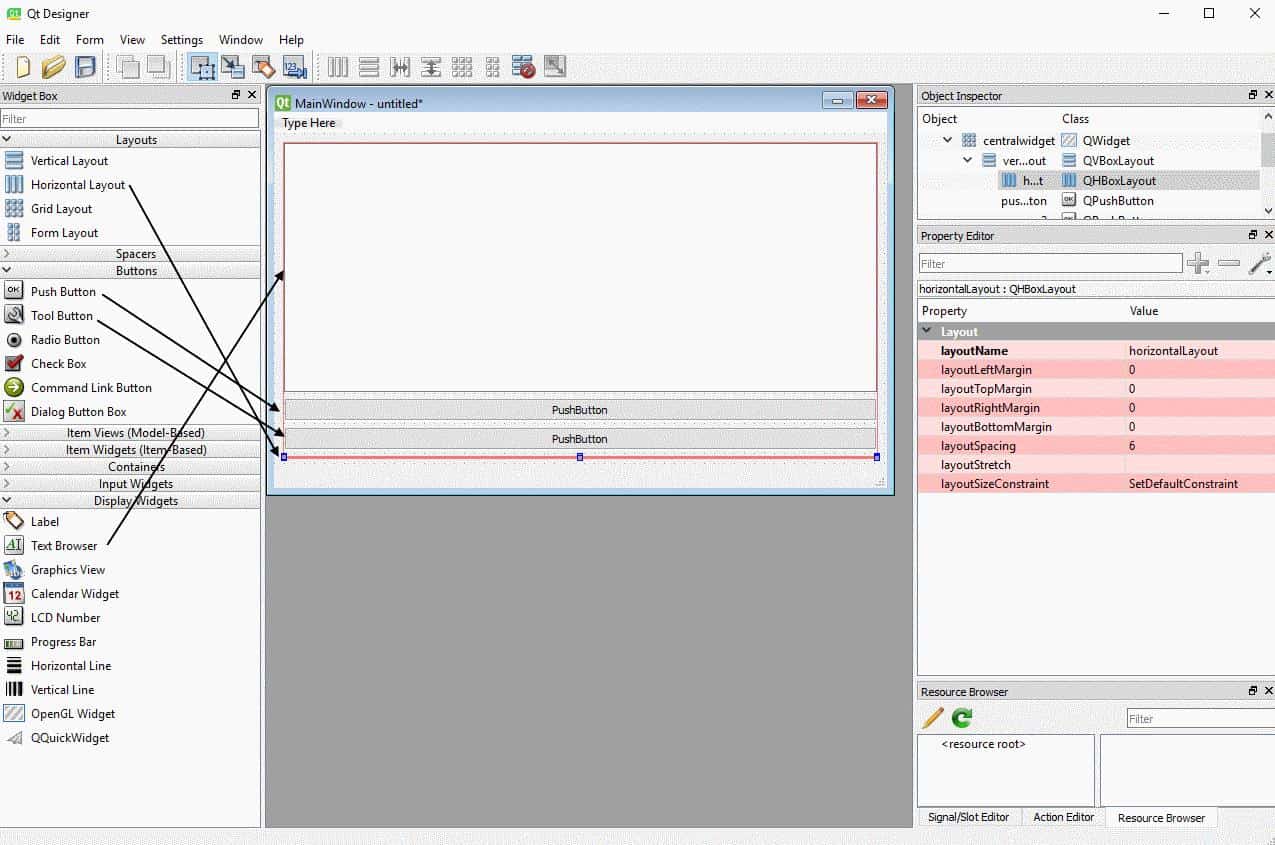Select the OpenGL Widget item

pos(73,714)
